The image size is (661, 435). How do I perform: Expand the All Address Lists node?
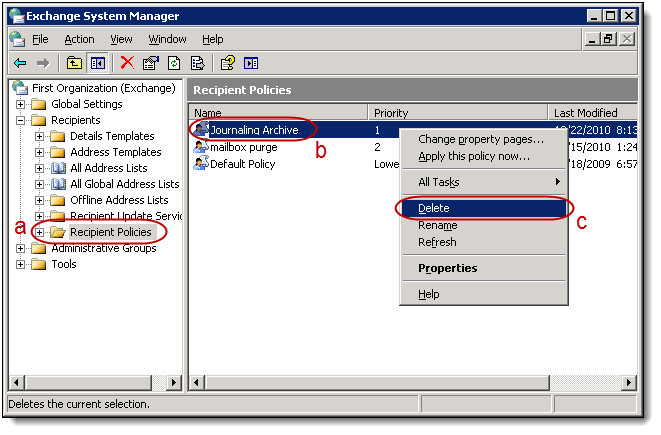coord(39,168)
